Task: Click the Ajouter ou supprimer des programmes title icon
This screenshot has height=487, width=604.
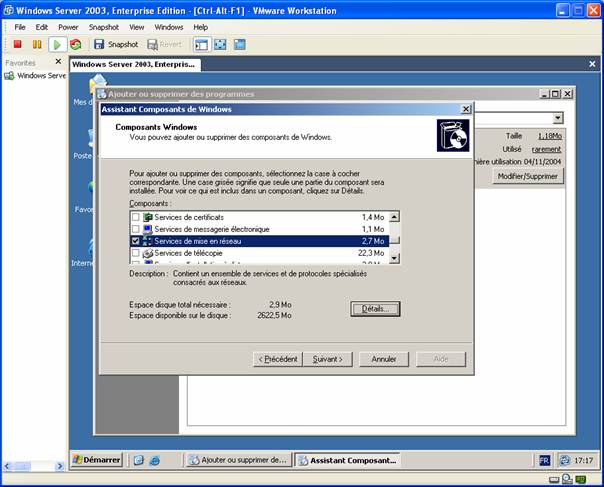Action: 102,94
